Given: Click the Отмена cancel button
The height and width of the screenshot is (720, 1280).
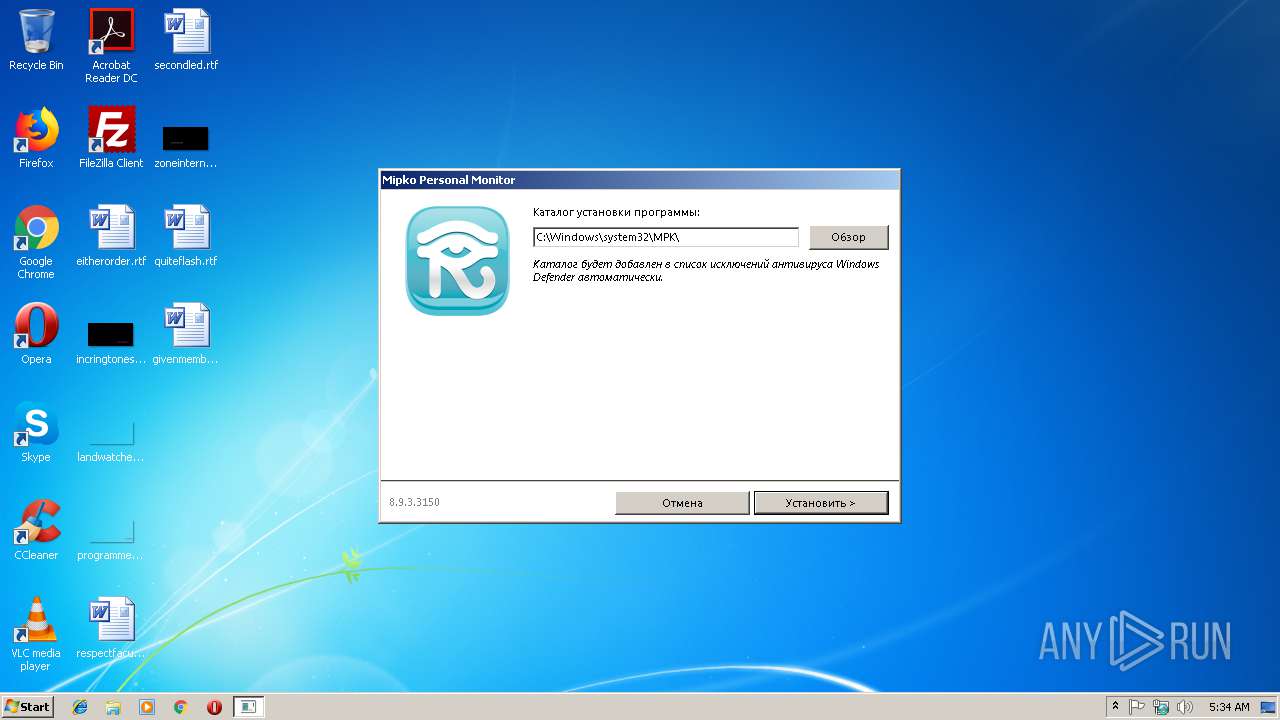Looking at the screenshot, I should [x=682, y=503].
